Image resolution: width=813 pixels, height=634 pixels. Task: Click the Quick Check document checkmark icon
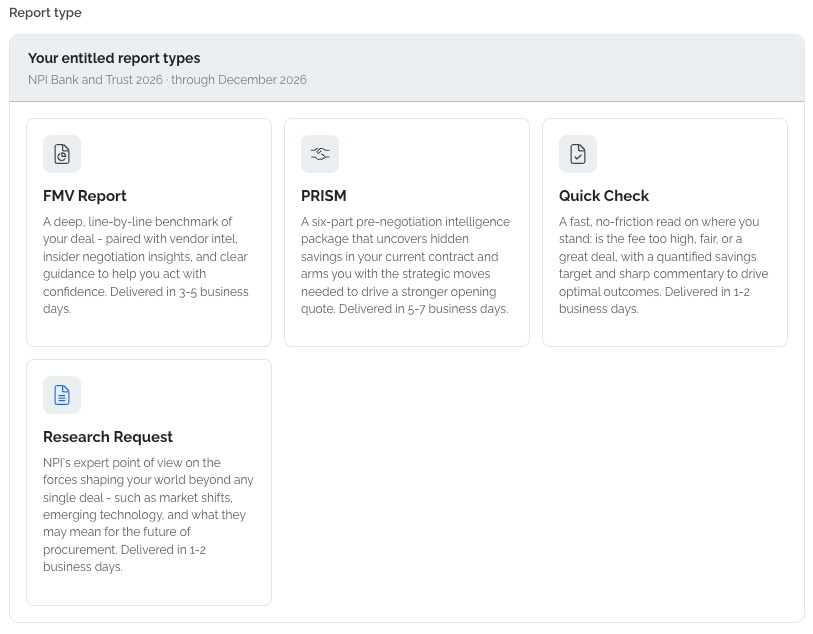point(578,154)
